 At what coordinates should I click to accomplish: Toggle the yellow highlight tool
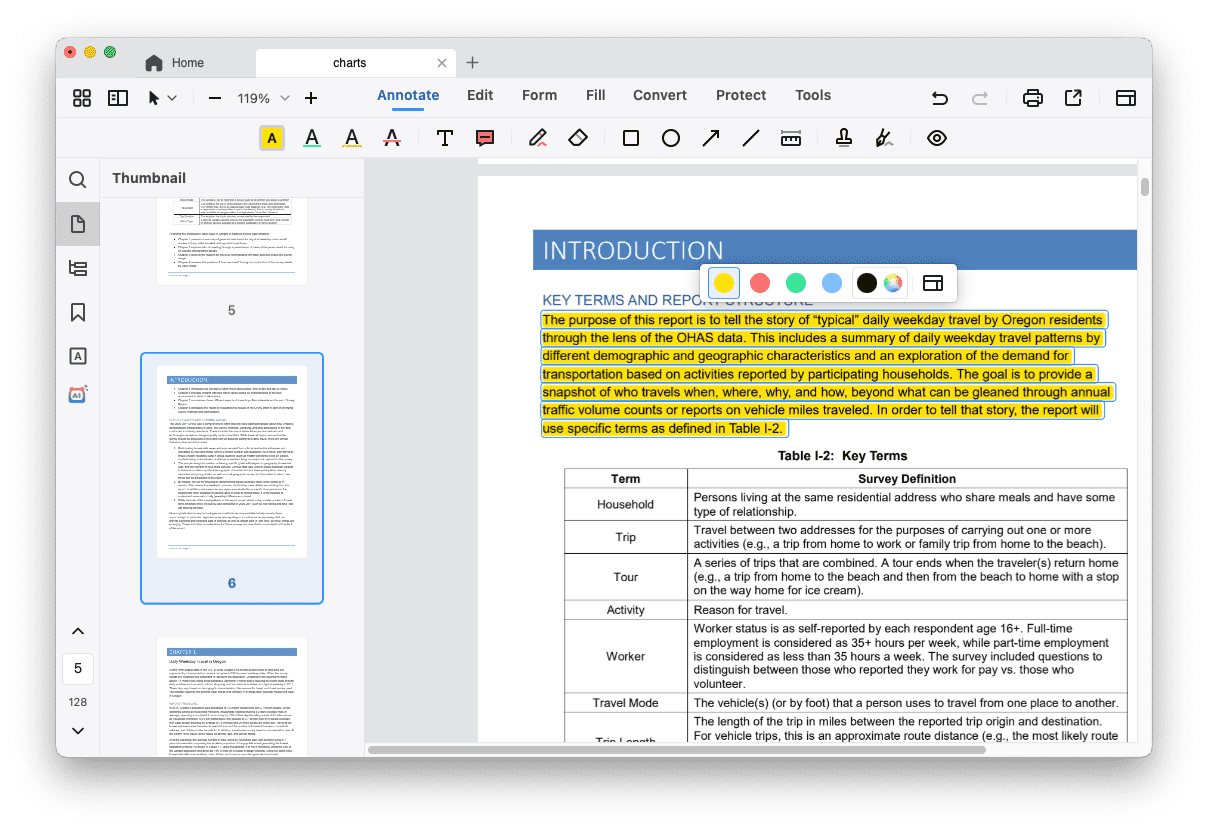(272, 138)
